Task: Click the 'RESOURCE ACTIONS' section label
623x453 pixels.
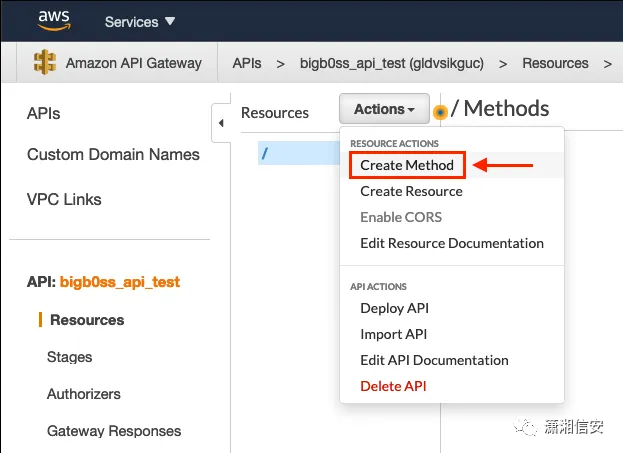Action: (394, 143)
